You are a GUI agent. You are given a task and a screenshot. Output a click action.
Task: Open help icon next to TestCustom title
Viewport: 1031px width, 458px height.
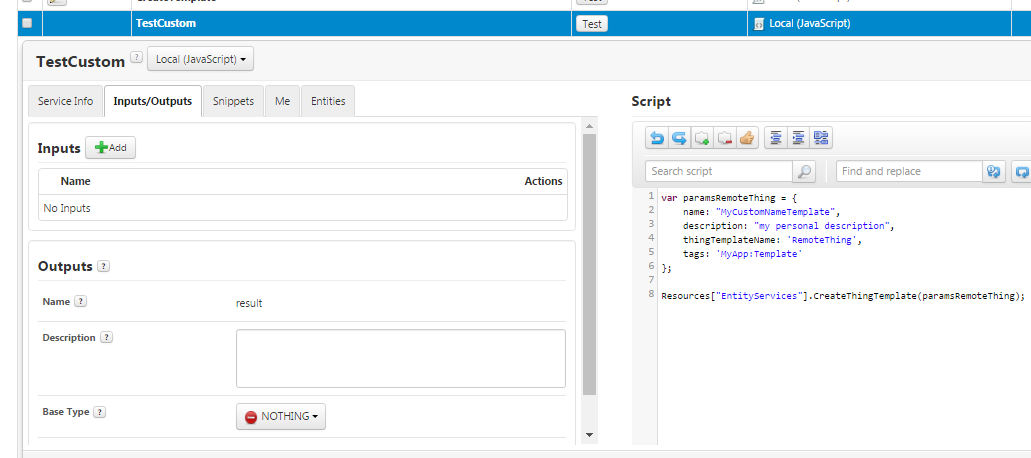click(x=136, y=57)
